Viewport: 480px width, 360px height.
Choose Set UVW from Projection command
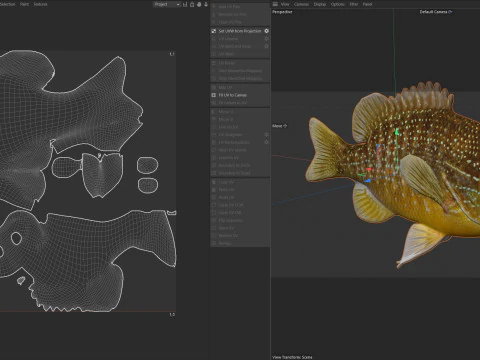point(240,31)
